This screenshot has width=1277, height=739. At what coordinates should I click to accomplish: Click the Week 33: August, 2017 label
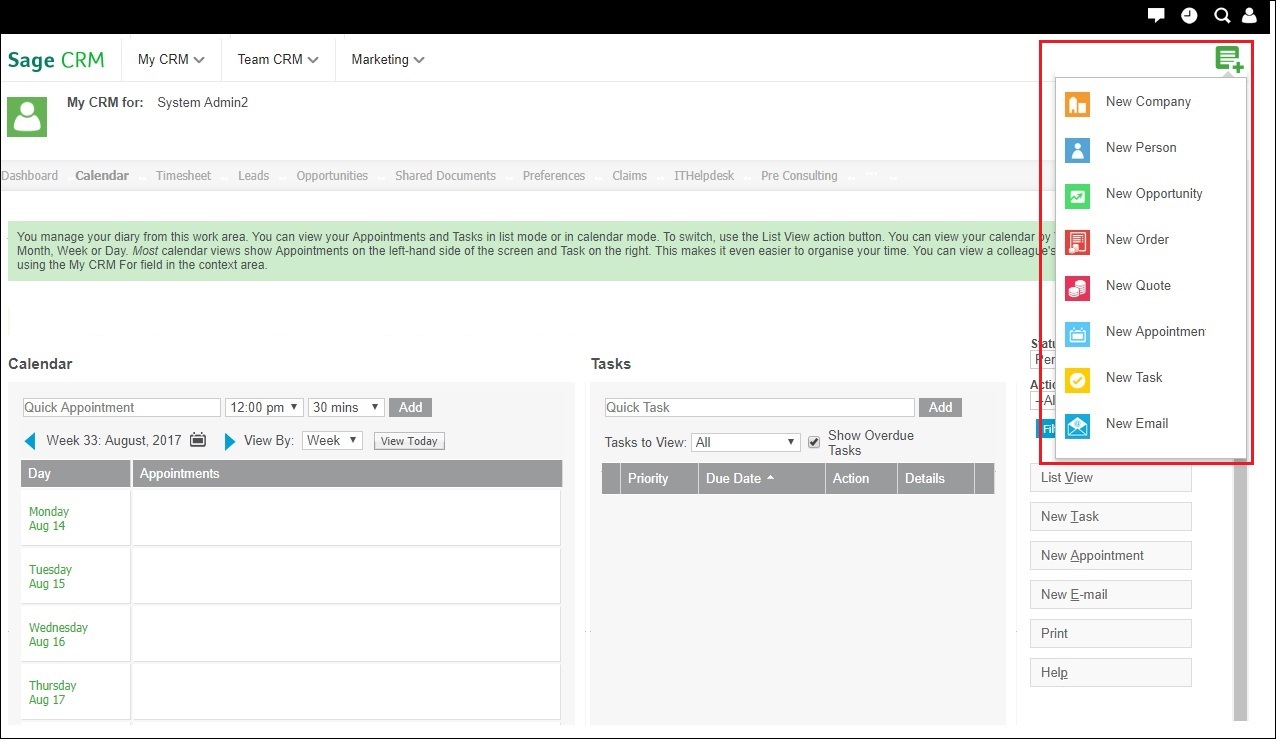(114, 441)
